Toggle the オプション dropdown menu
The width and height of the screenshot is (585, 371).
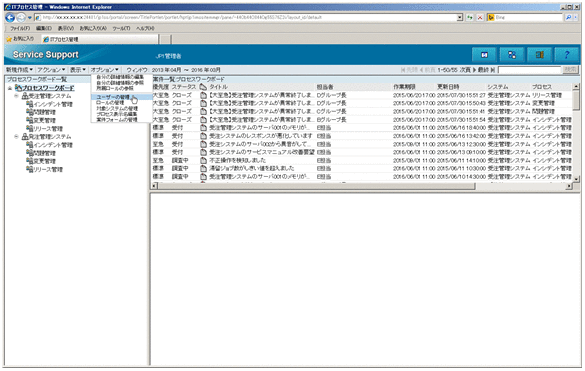pos(104,70)
